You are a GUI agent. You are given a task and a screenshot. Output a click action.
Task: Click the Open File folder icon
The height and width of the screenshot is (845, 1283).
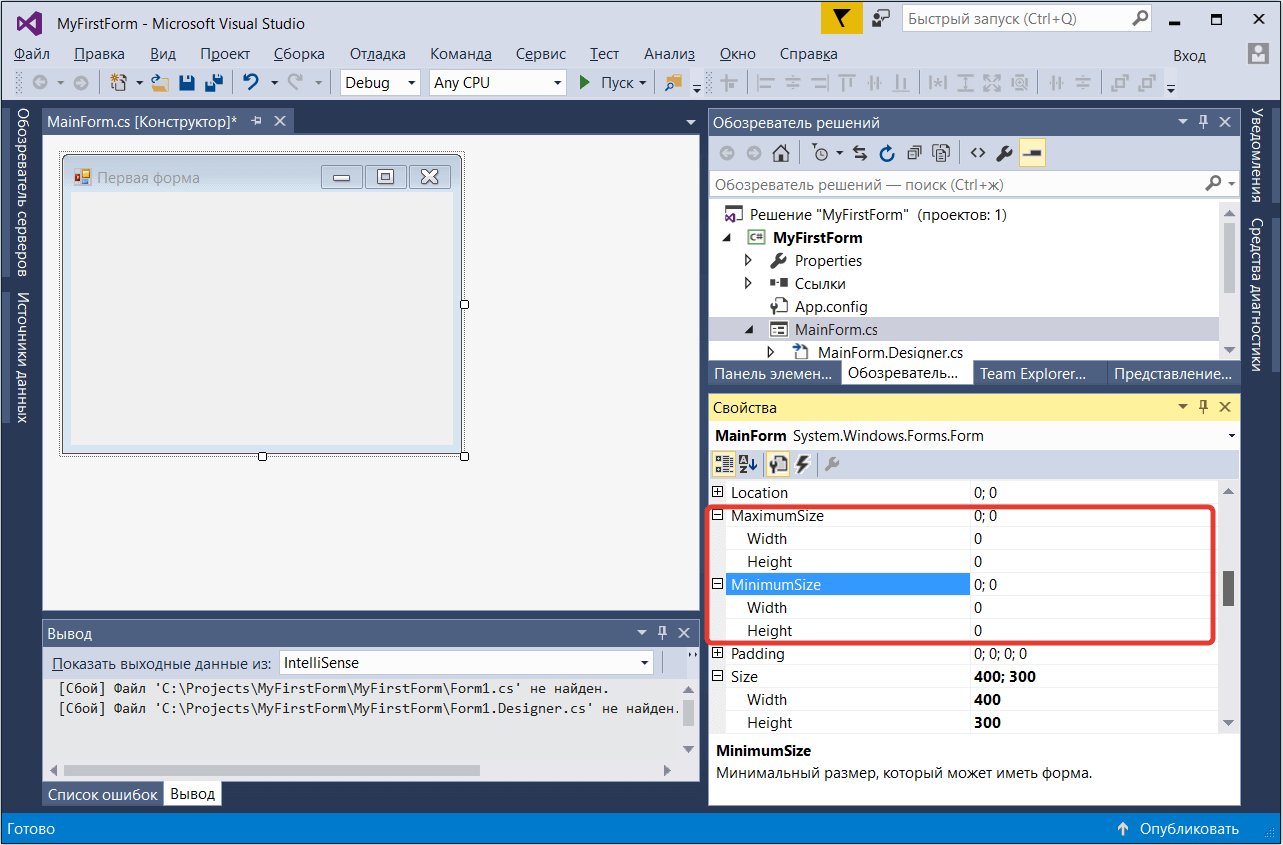click(x=160, y=83)
